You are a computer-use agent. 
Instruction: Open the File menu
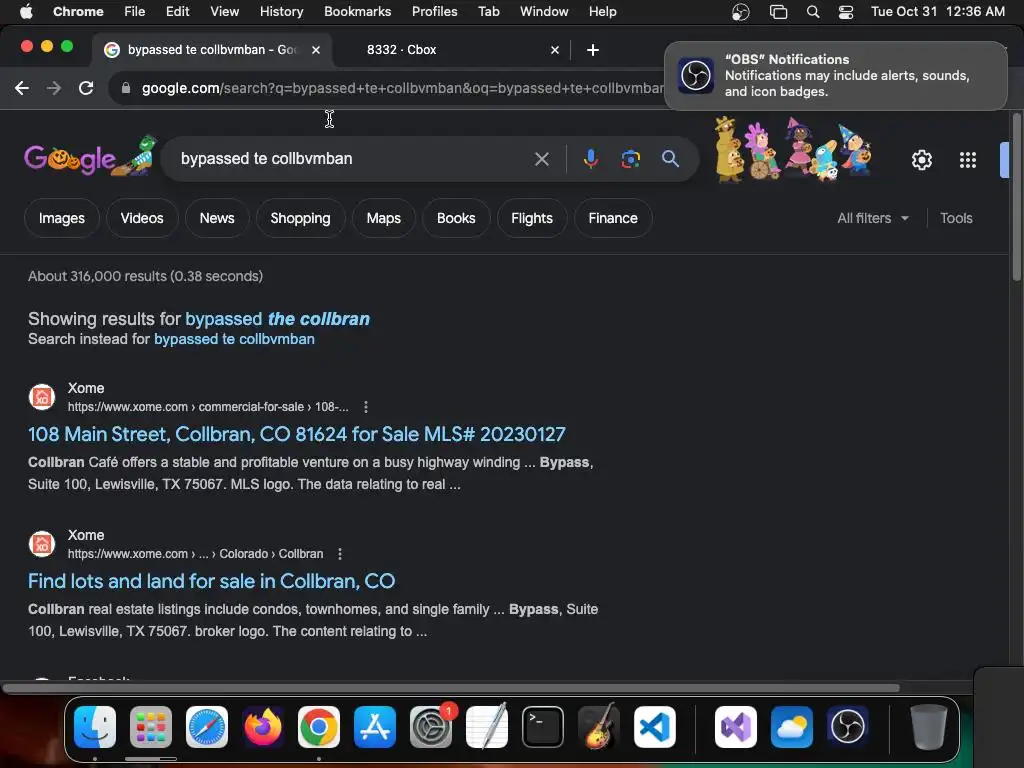[135, 12]
